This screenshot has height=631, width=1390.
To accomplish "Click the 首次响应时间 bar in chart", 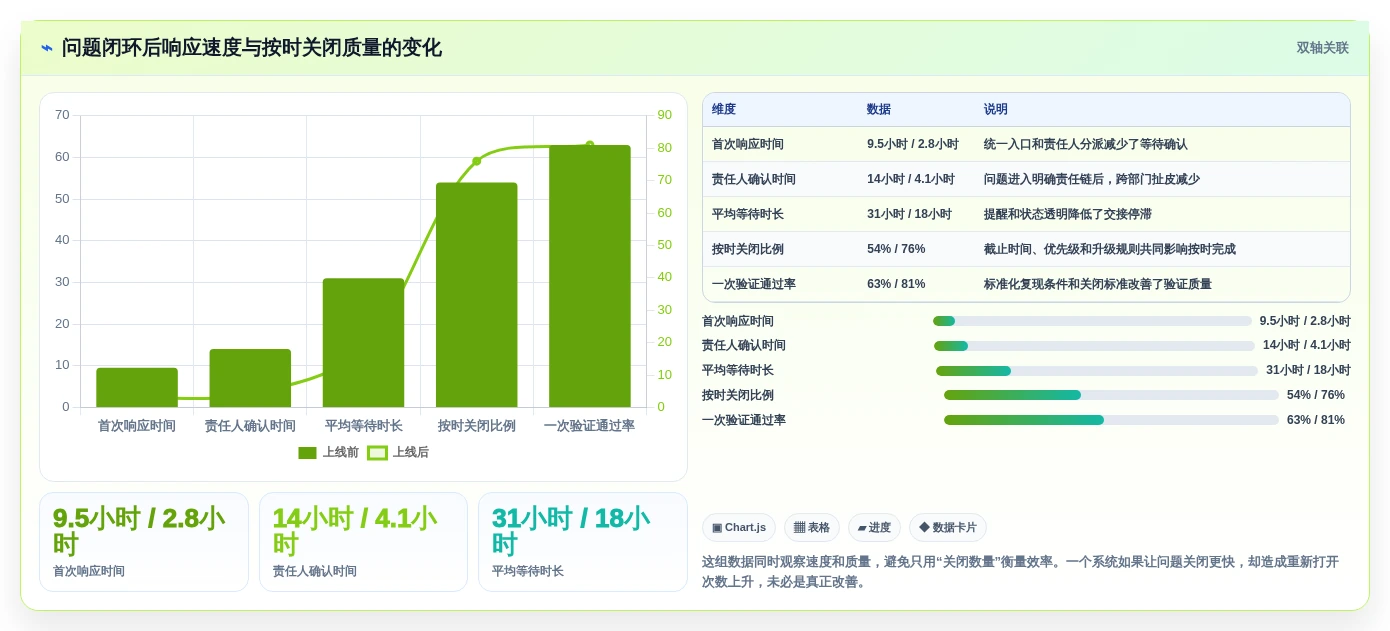I will click(137, 388).
